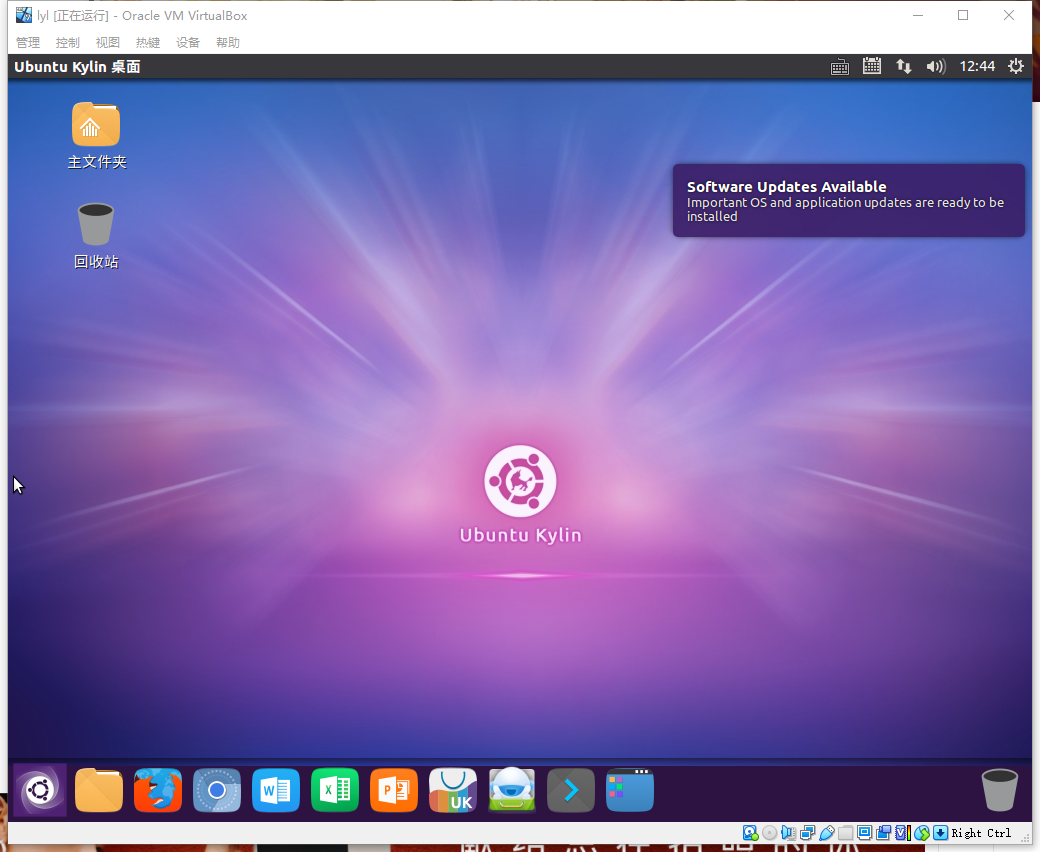Click the USB devices status icon

[826, 833]
